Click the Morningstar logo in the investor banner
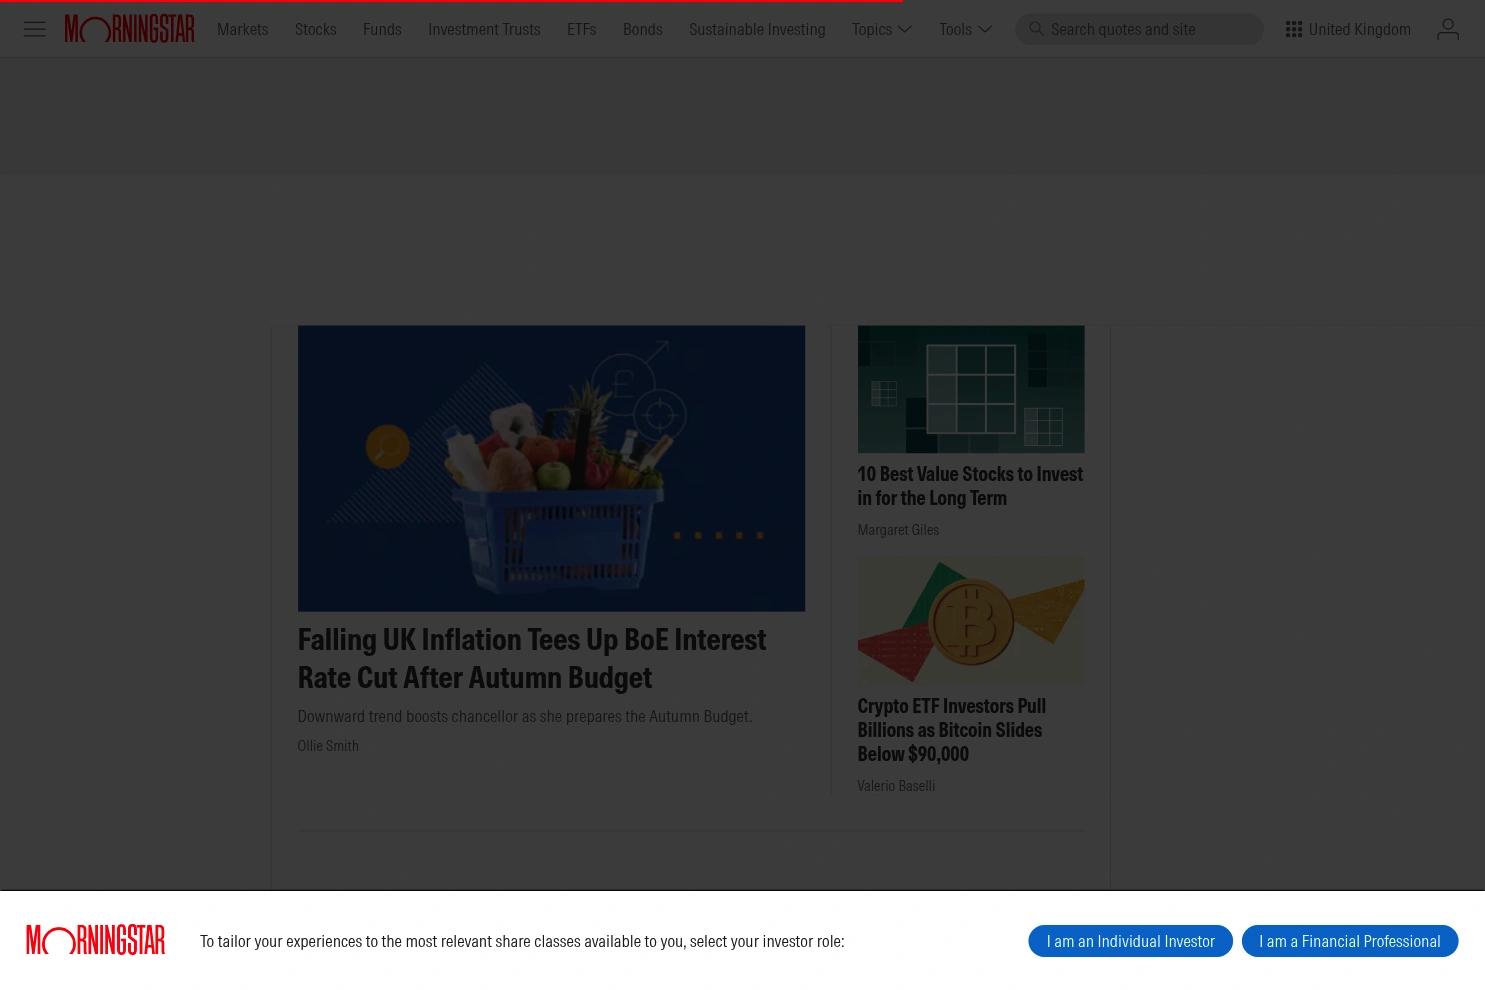The height and width of the screenshot is (990, 1485). tap(96, 940)
